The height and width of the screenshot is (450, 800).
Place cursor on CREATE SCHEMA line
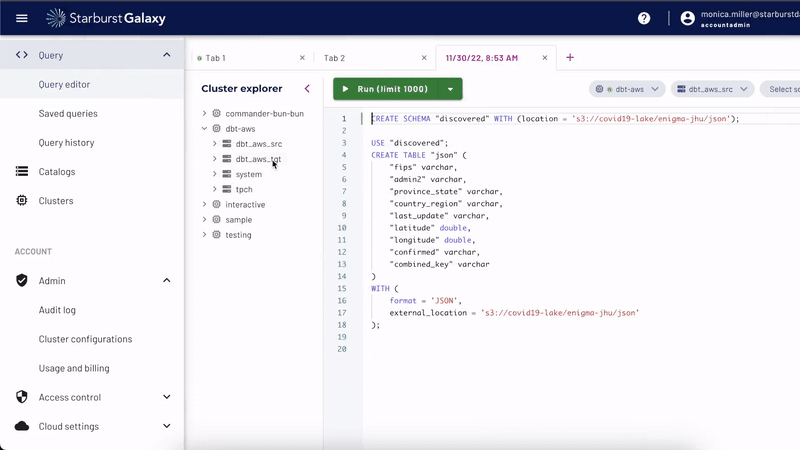coord(555,118)
